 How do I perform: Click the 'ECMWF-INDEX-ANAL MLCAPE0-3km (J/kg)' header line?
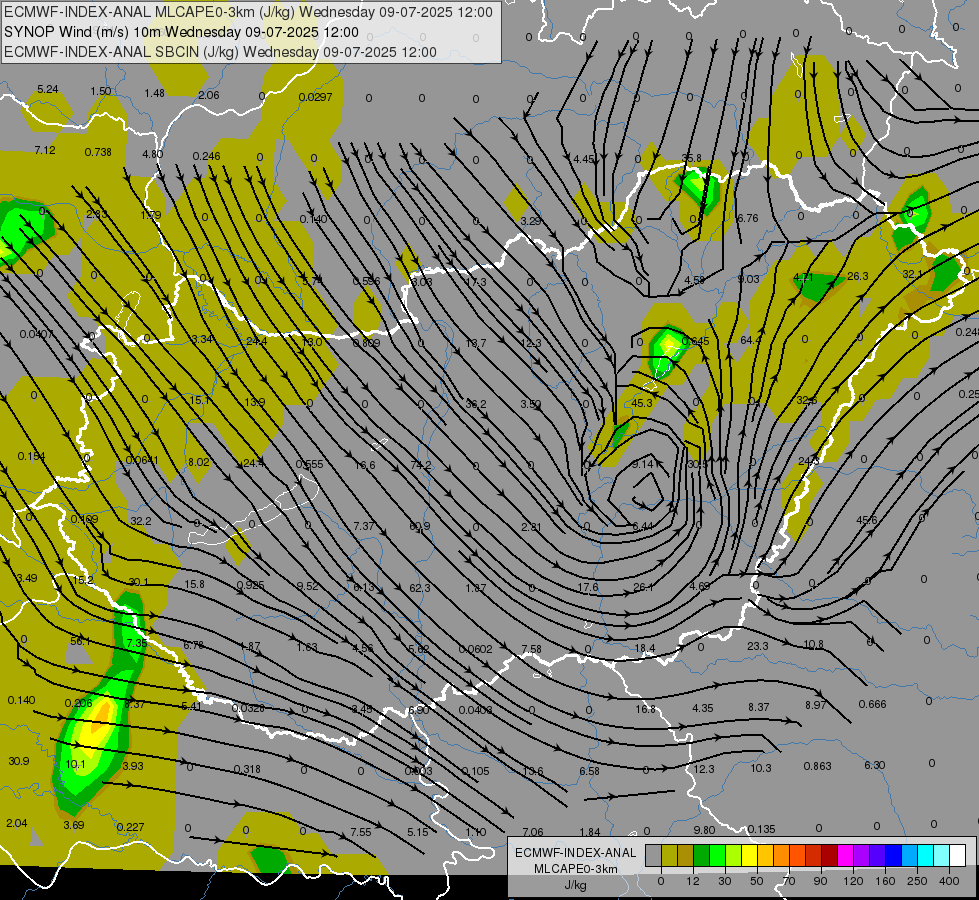(248, 12)
